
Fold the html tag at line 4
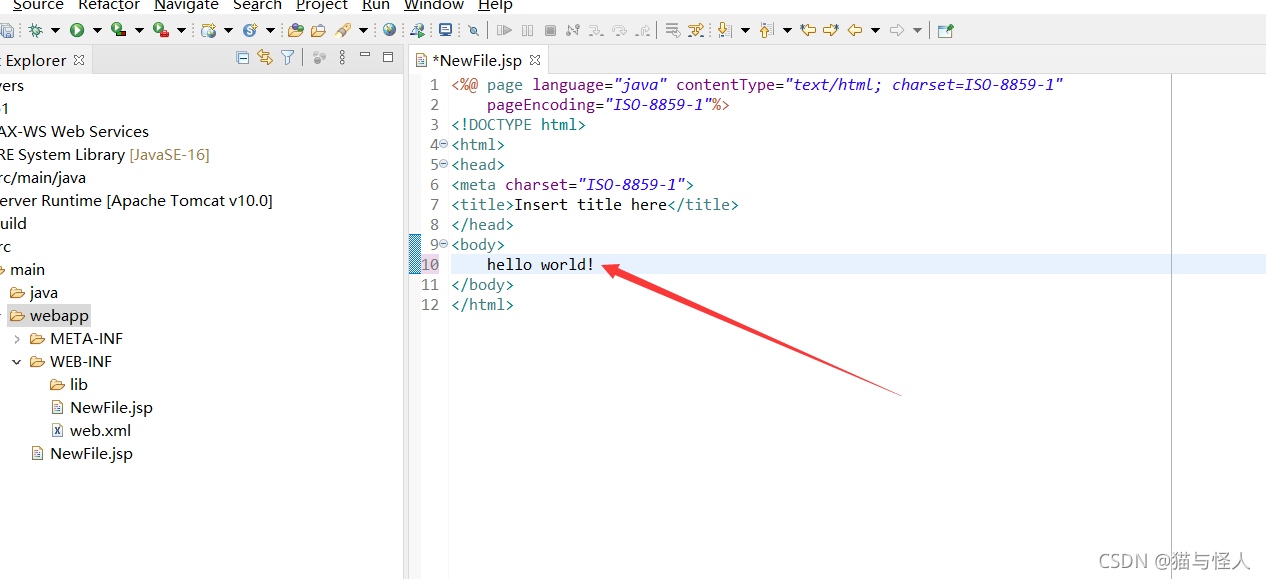click(x=444, y=144)
